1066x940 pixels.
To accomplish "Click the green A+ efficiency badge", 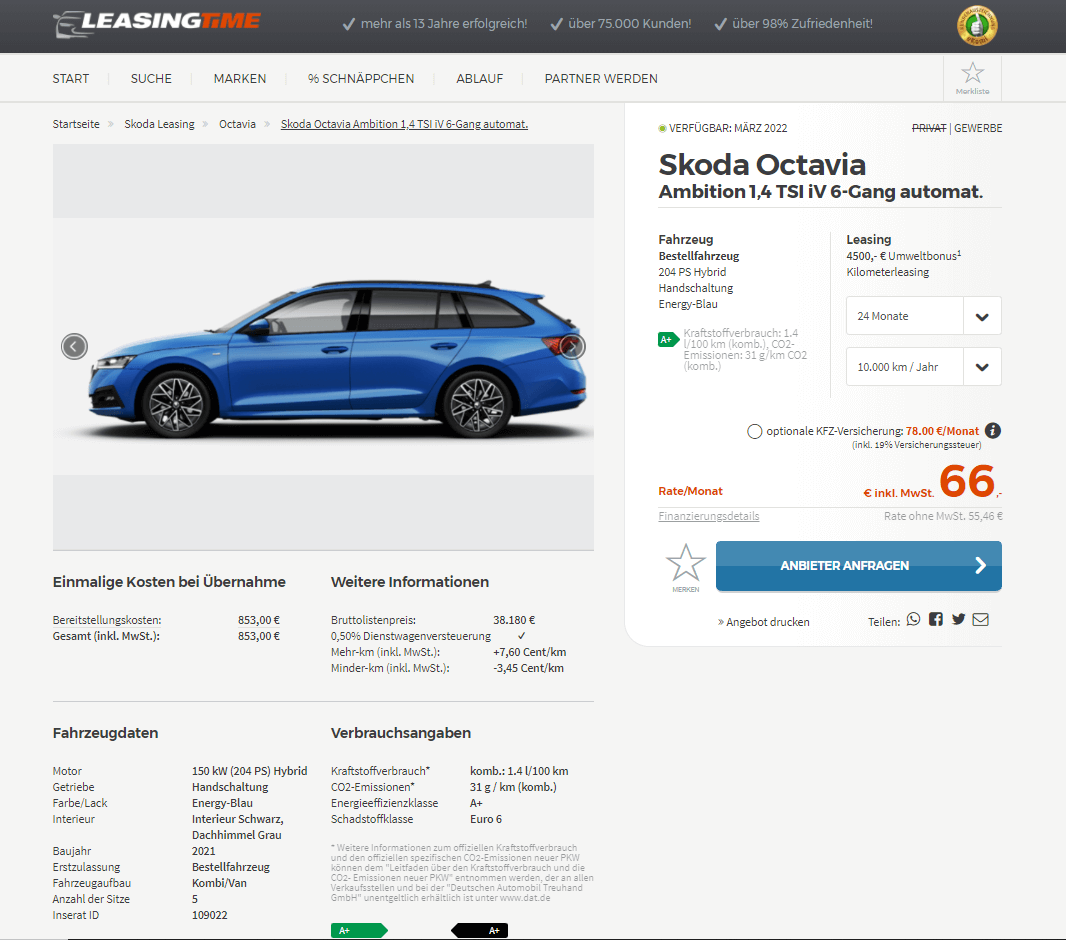I will [x=668, y=339].
